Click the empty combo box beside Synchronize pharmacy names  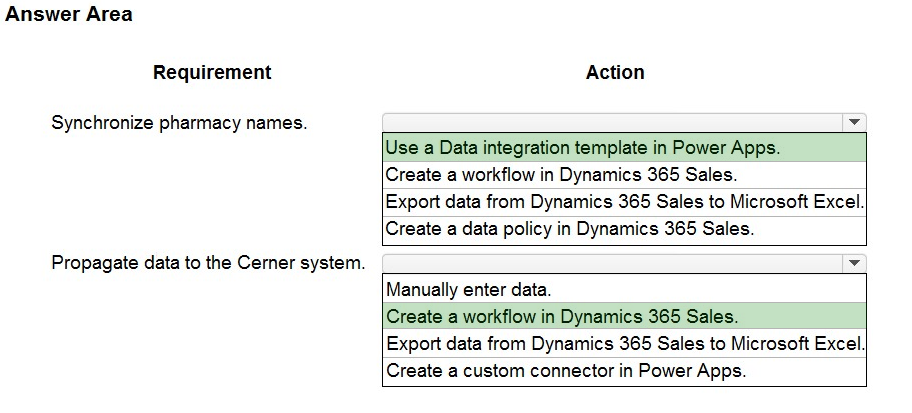612,123
